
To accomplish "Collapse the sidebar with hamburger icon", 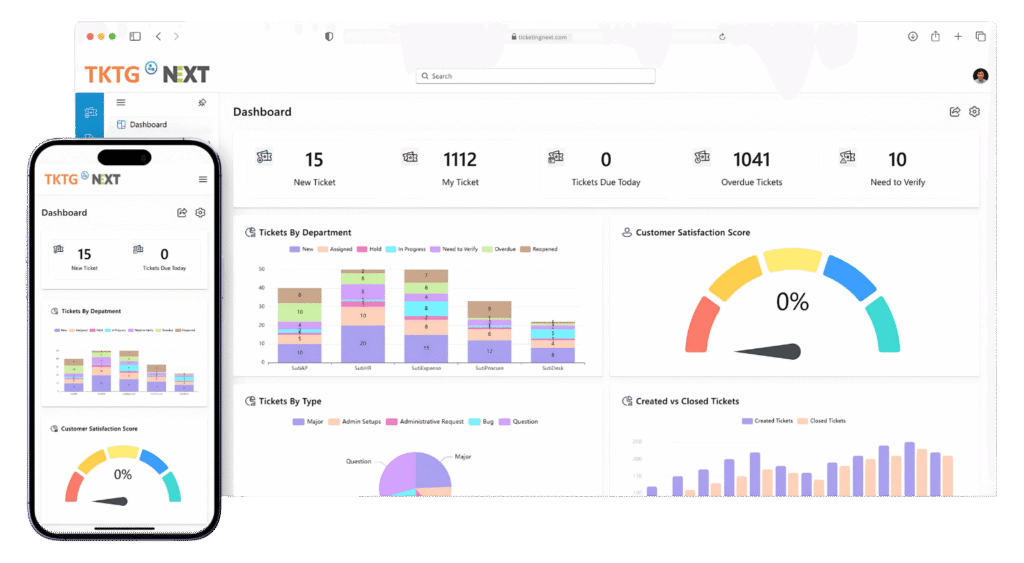I will click(121, 102).
